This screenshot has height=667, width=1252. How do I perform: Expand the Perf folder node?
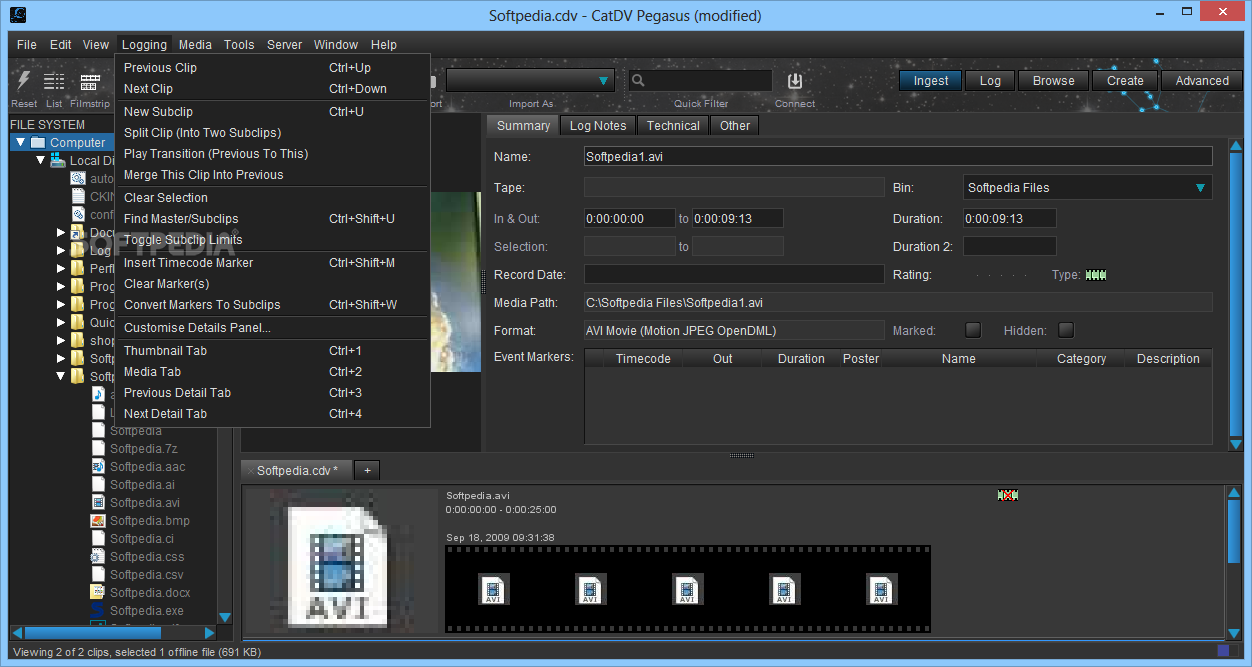[x=61, y=269]
